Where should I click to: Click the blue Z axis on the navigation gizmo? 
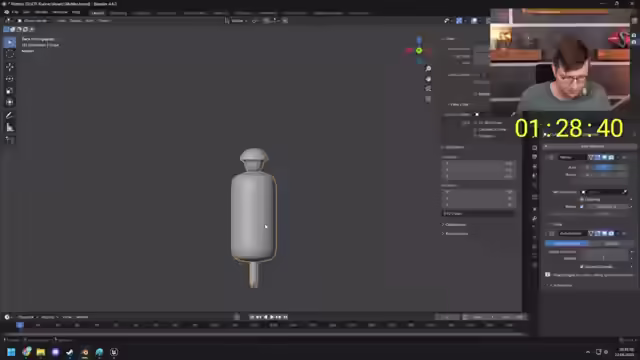click(419, 40)
